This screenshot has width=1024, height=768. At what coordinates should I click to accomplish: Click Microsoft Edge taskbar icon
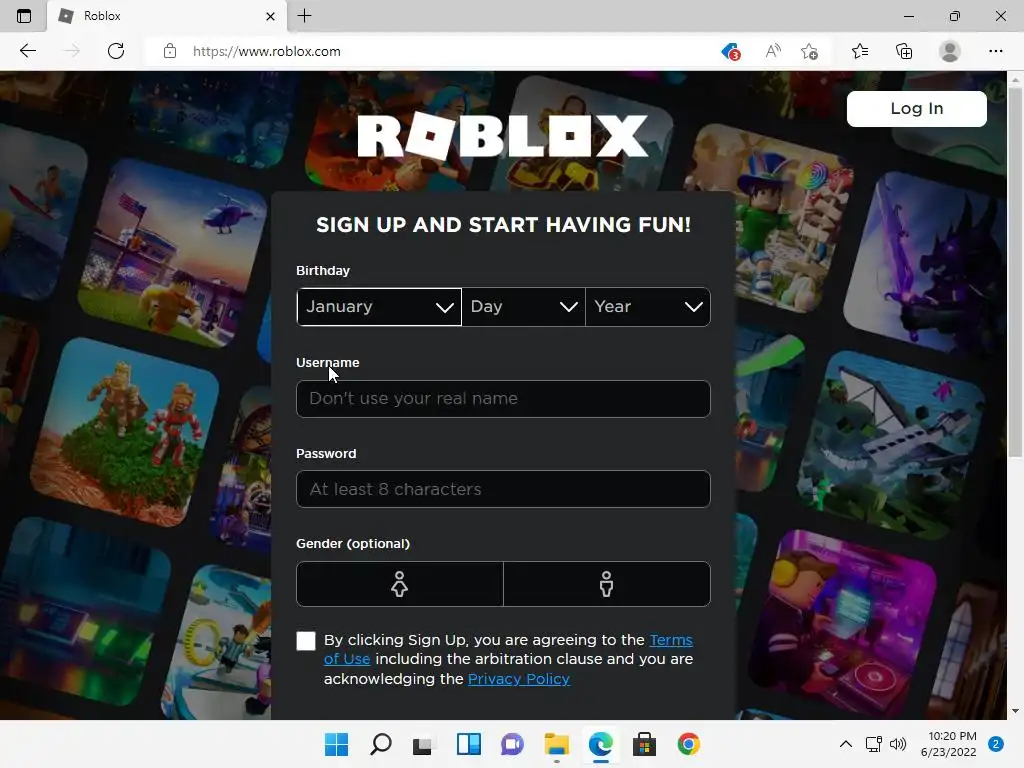click(x=600, y=744)
